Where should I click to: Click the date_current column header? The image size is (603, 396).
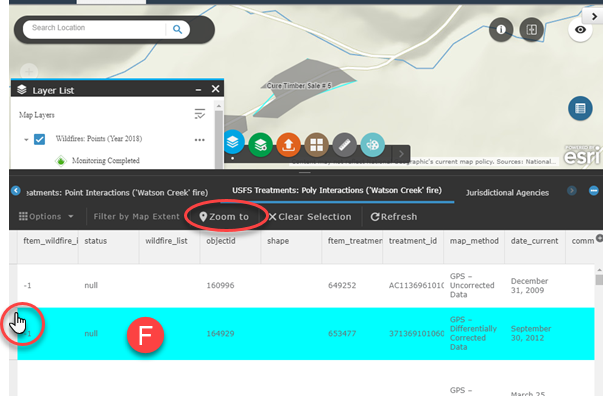point(535,246)
